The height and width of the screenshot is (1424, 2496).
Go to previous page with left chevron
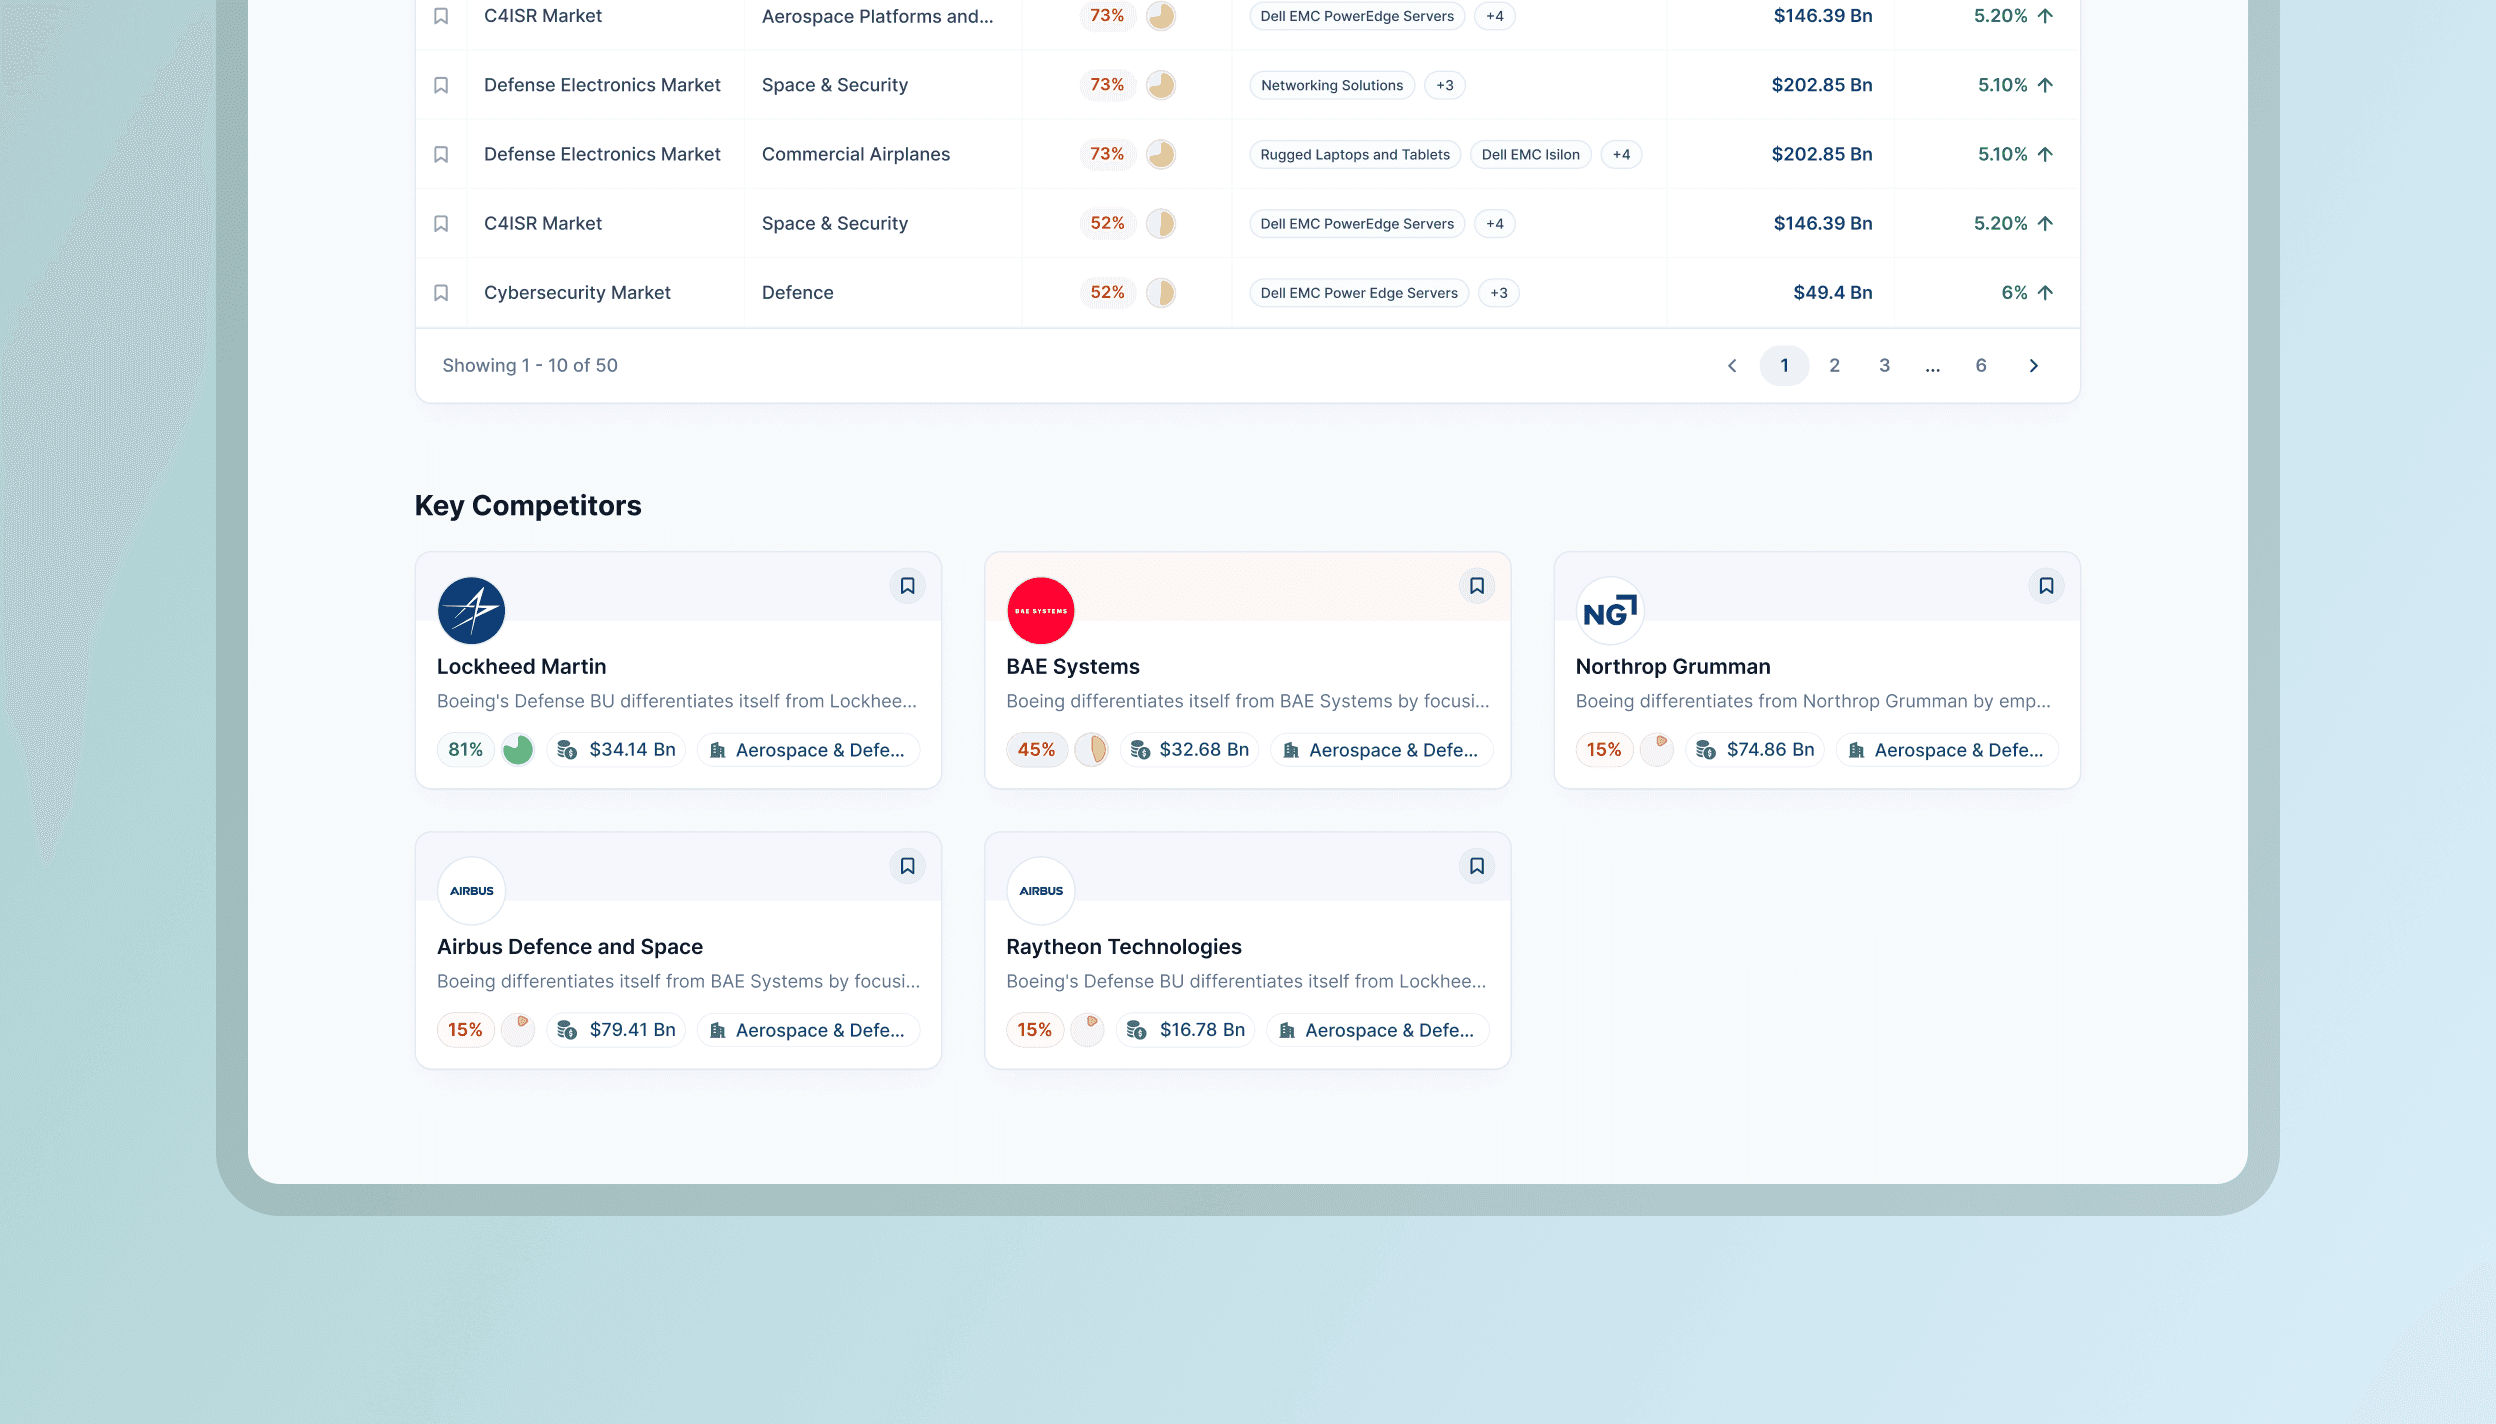tap(1732, 366)
